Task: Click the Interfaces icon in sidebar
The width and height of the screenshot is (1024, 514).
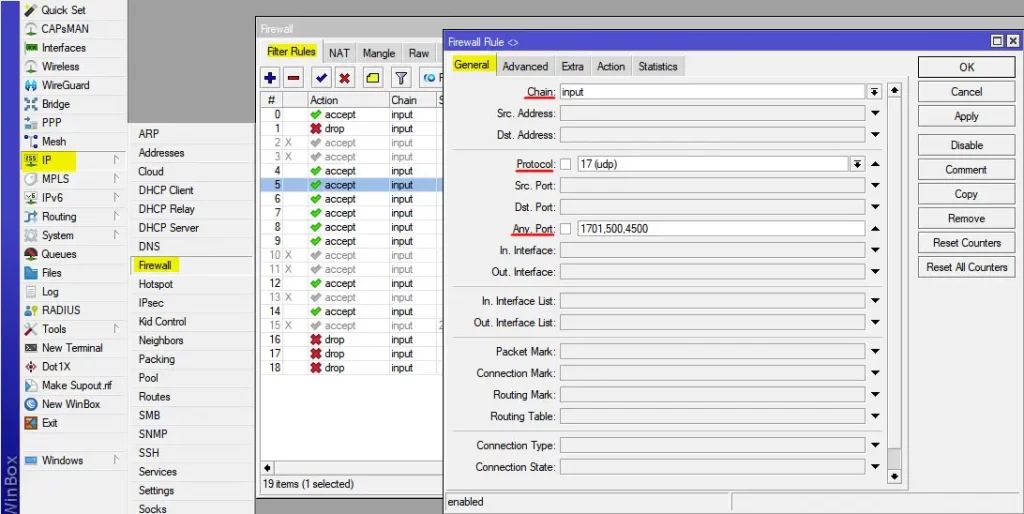Action: point(31,48)
